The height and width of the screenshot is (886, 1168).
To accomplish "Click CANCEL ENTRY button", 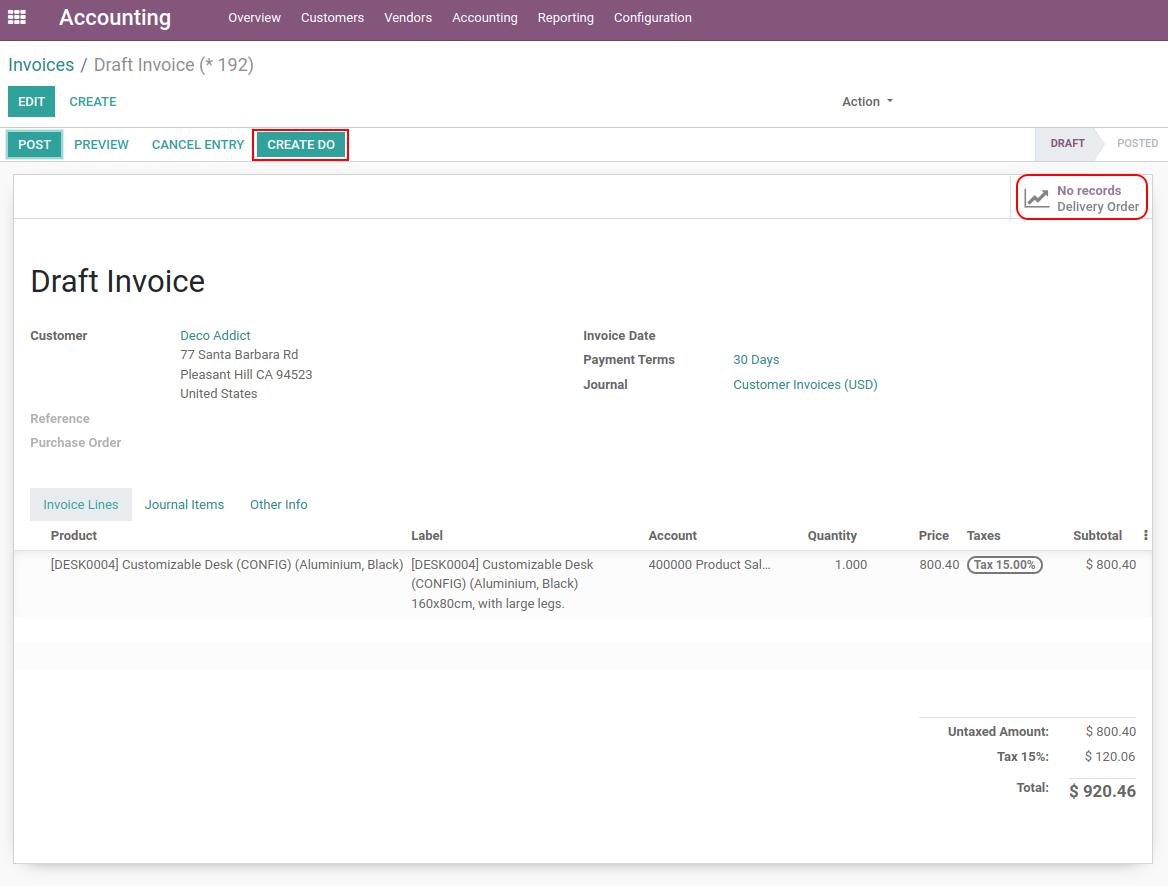I will point(198,145).
